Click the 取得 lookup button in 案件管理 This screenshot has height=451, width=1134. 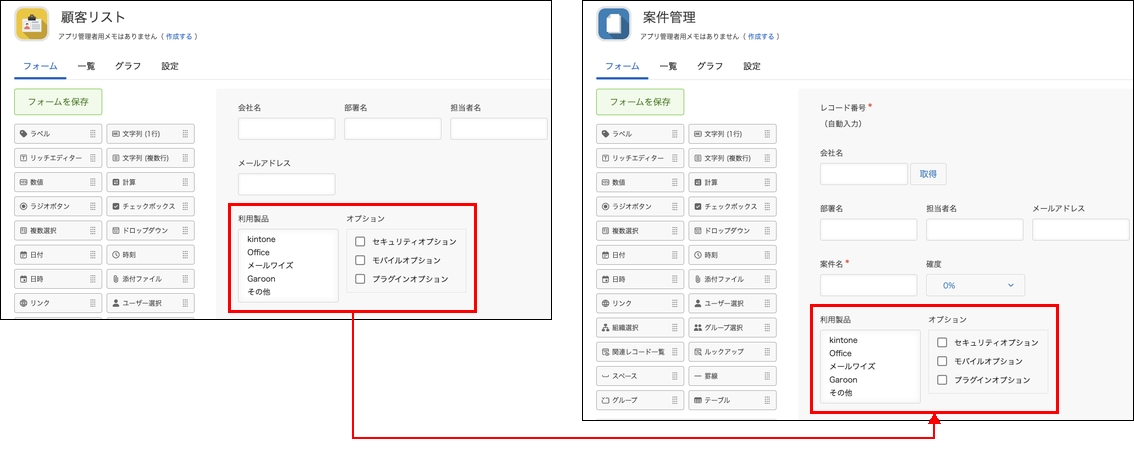point(928,174)
